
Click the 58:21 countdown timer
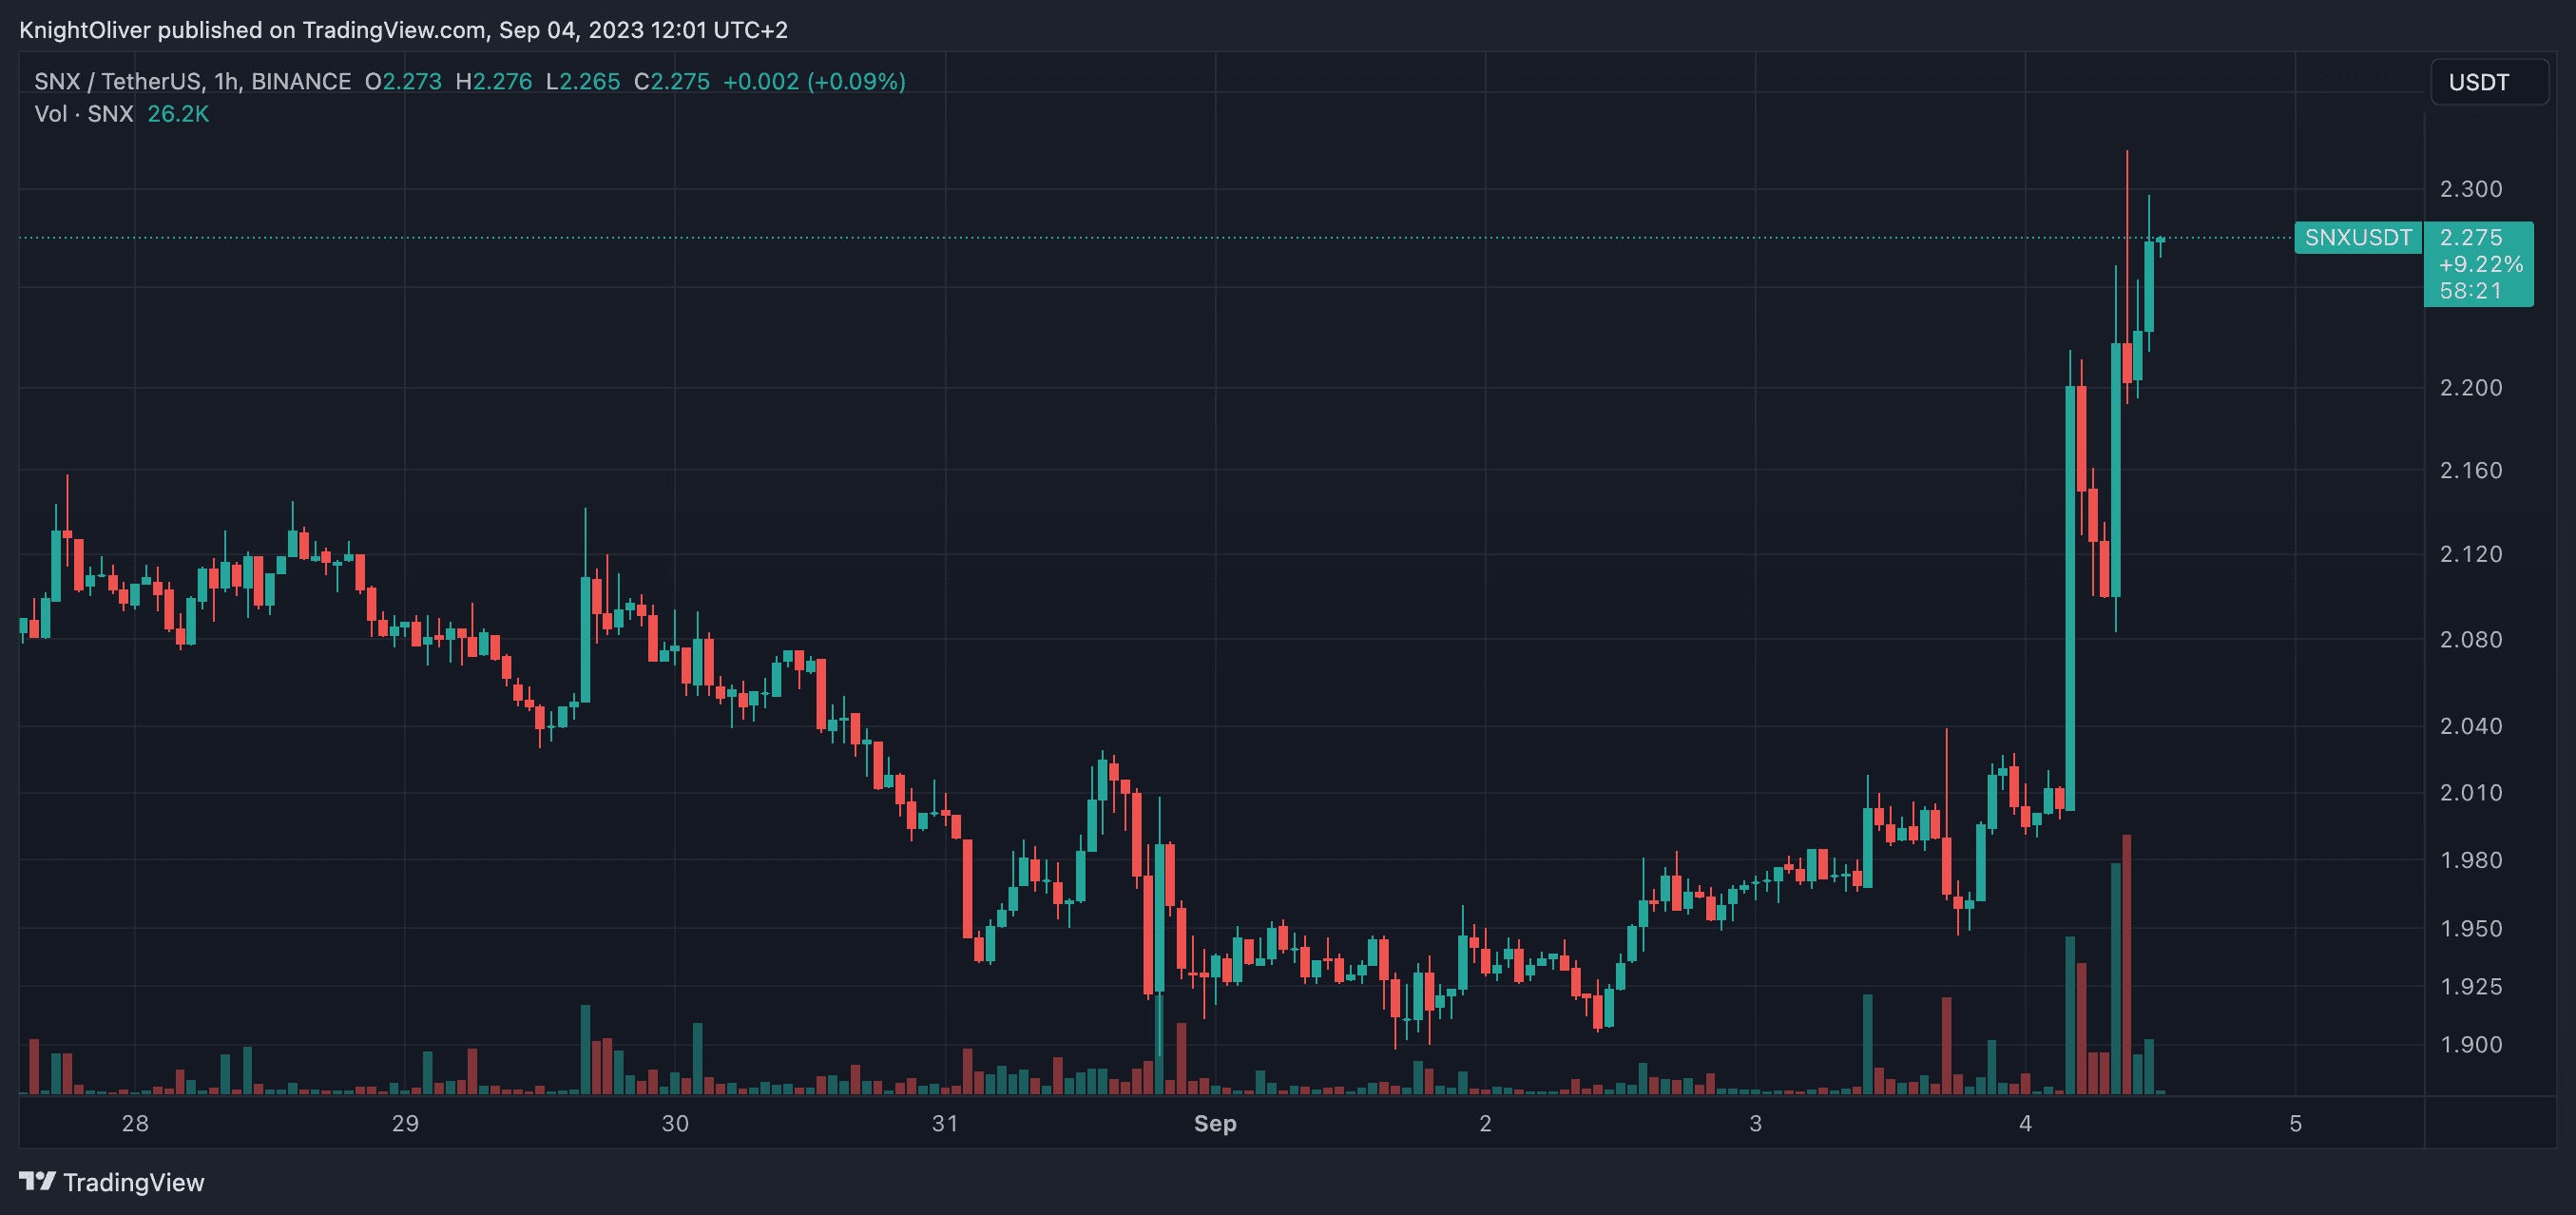pyautogui.click(x=2470, y=291)
